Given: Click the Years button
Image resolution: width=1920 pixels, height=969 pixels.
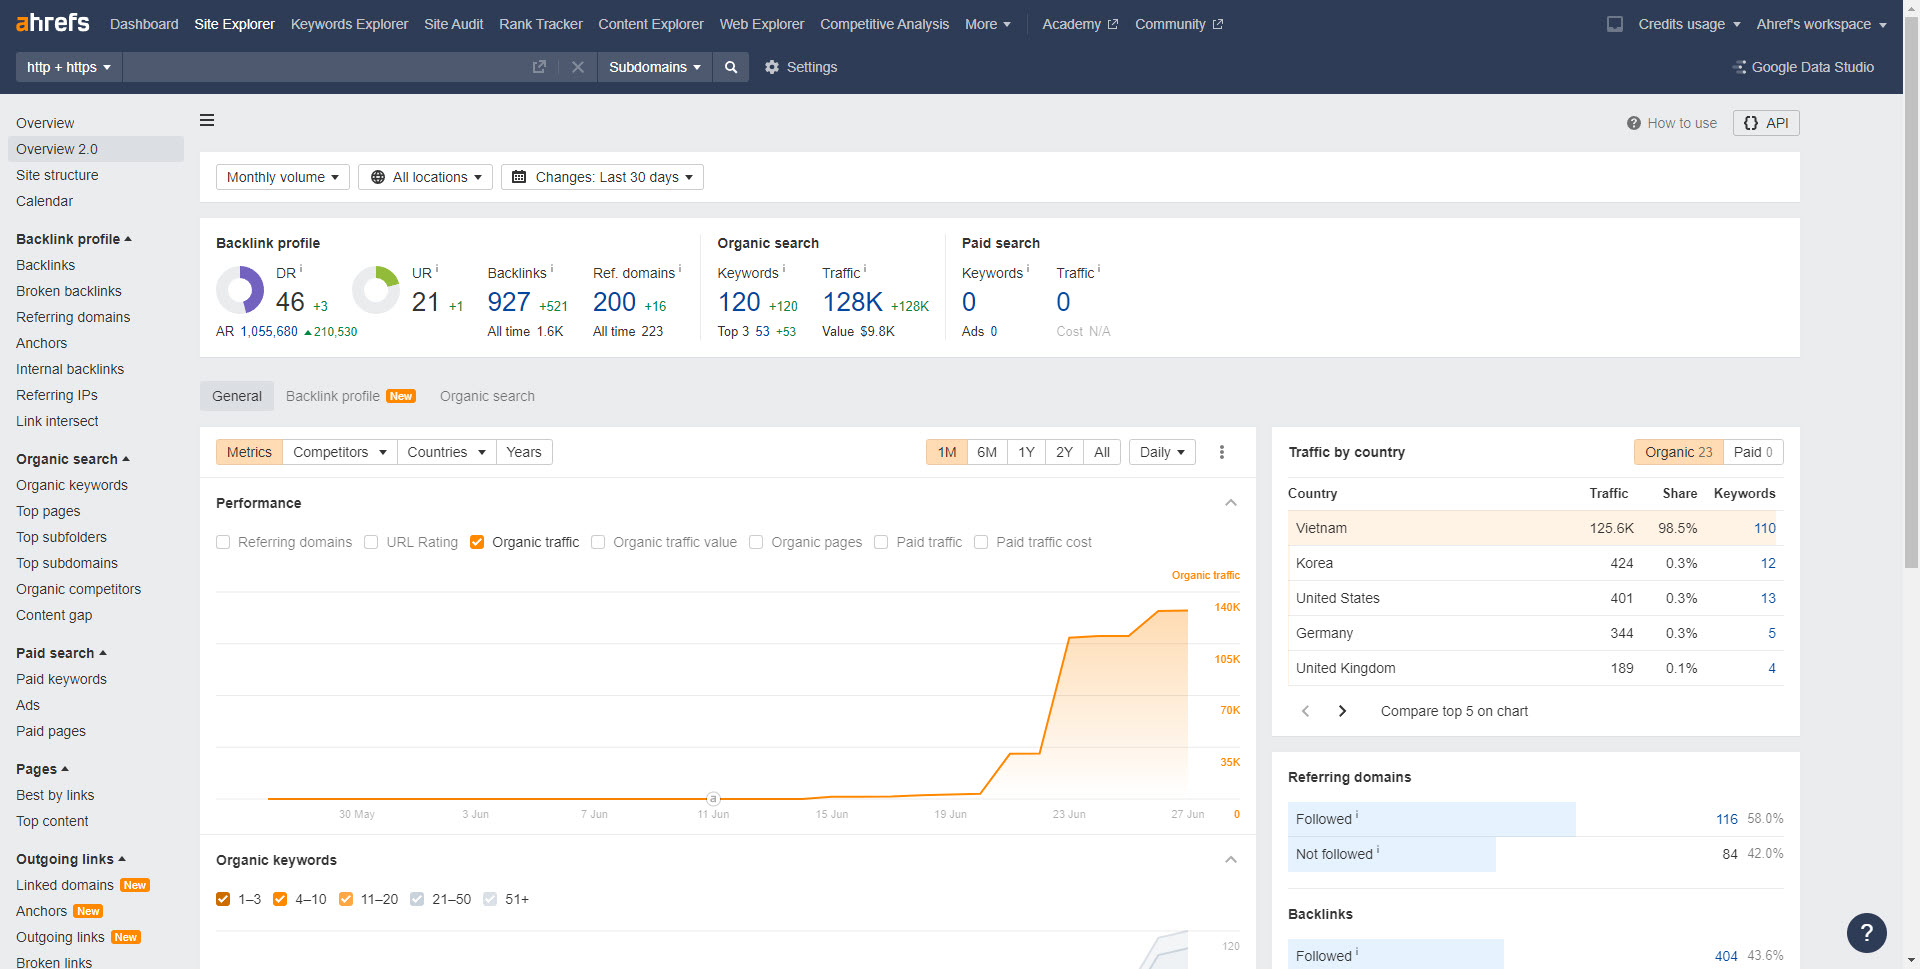Looking at the screenshot, I should pyautogui.click(x=524, y=452).
